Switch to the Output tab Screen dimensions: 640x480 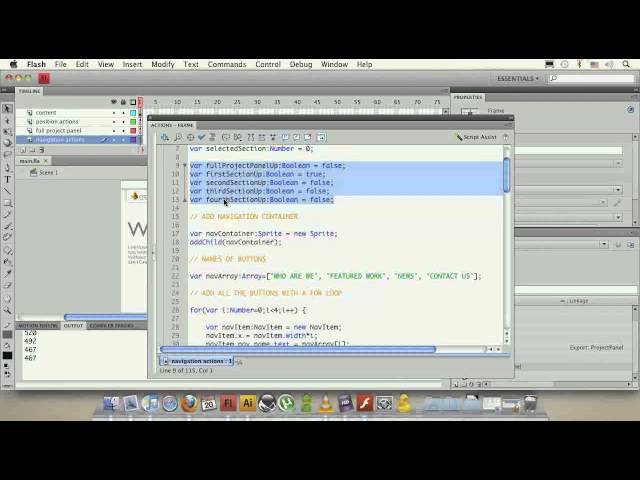[x=74, y=325]
